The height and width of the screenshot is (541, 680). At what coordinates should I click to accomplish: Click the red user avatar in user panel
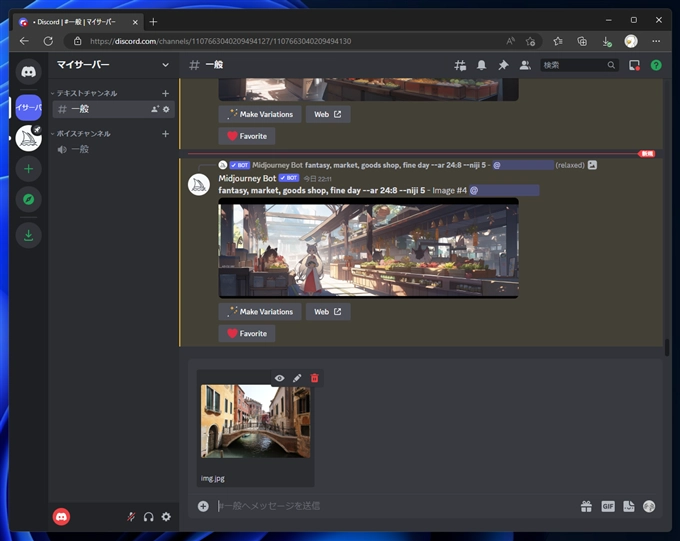point(61,517)
